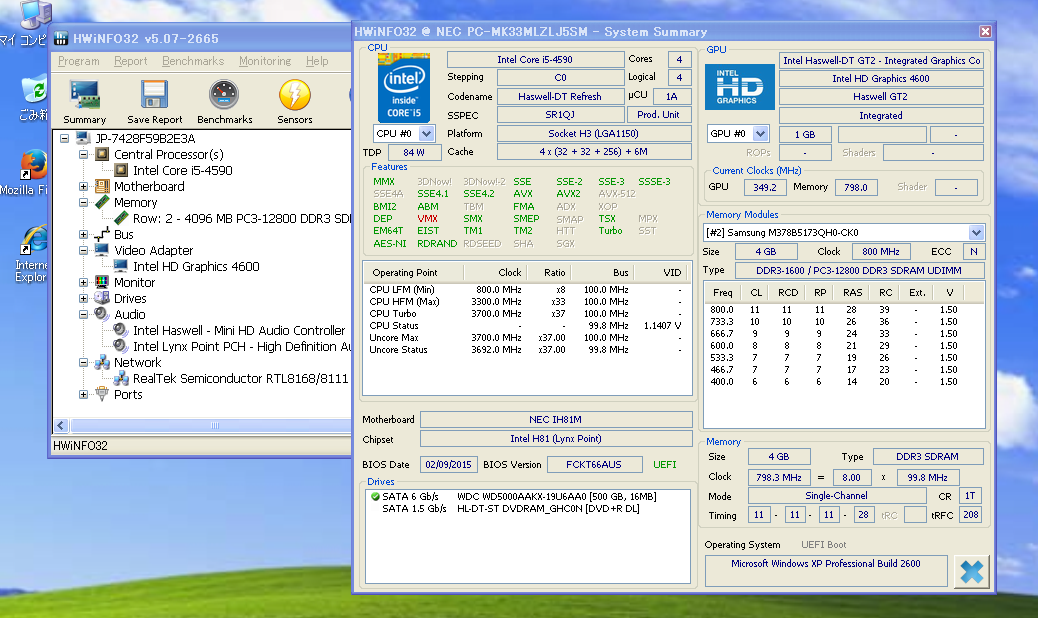Open the Samsung memory module dropdown
The height and width of the screenshot is (618, 1038).
pos(976,232)
